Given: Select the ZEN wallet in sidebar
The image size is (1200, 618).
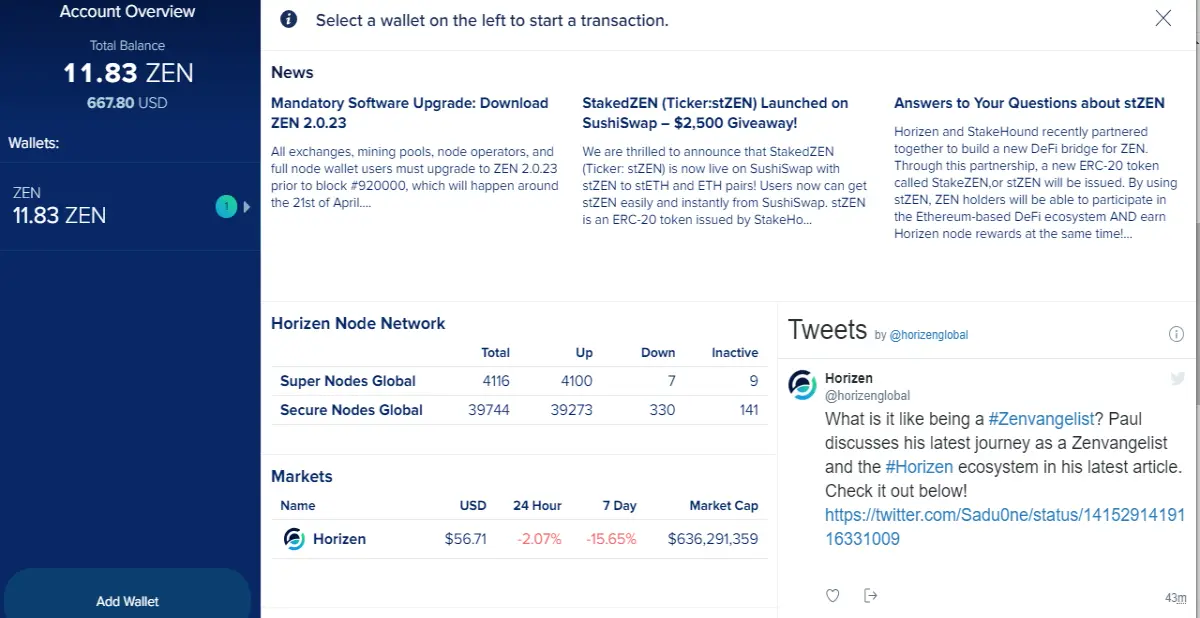Looking at the screenshot, I should (x=130, y=205).
